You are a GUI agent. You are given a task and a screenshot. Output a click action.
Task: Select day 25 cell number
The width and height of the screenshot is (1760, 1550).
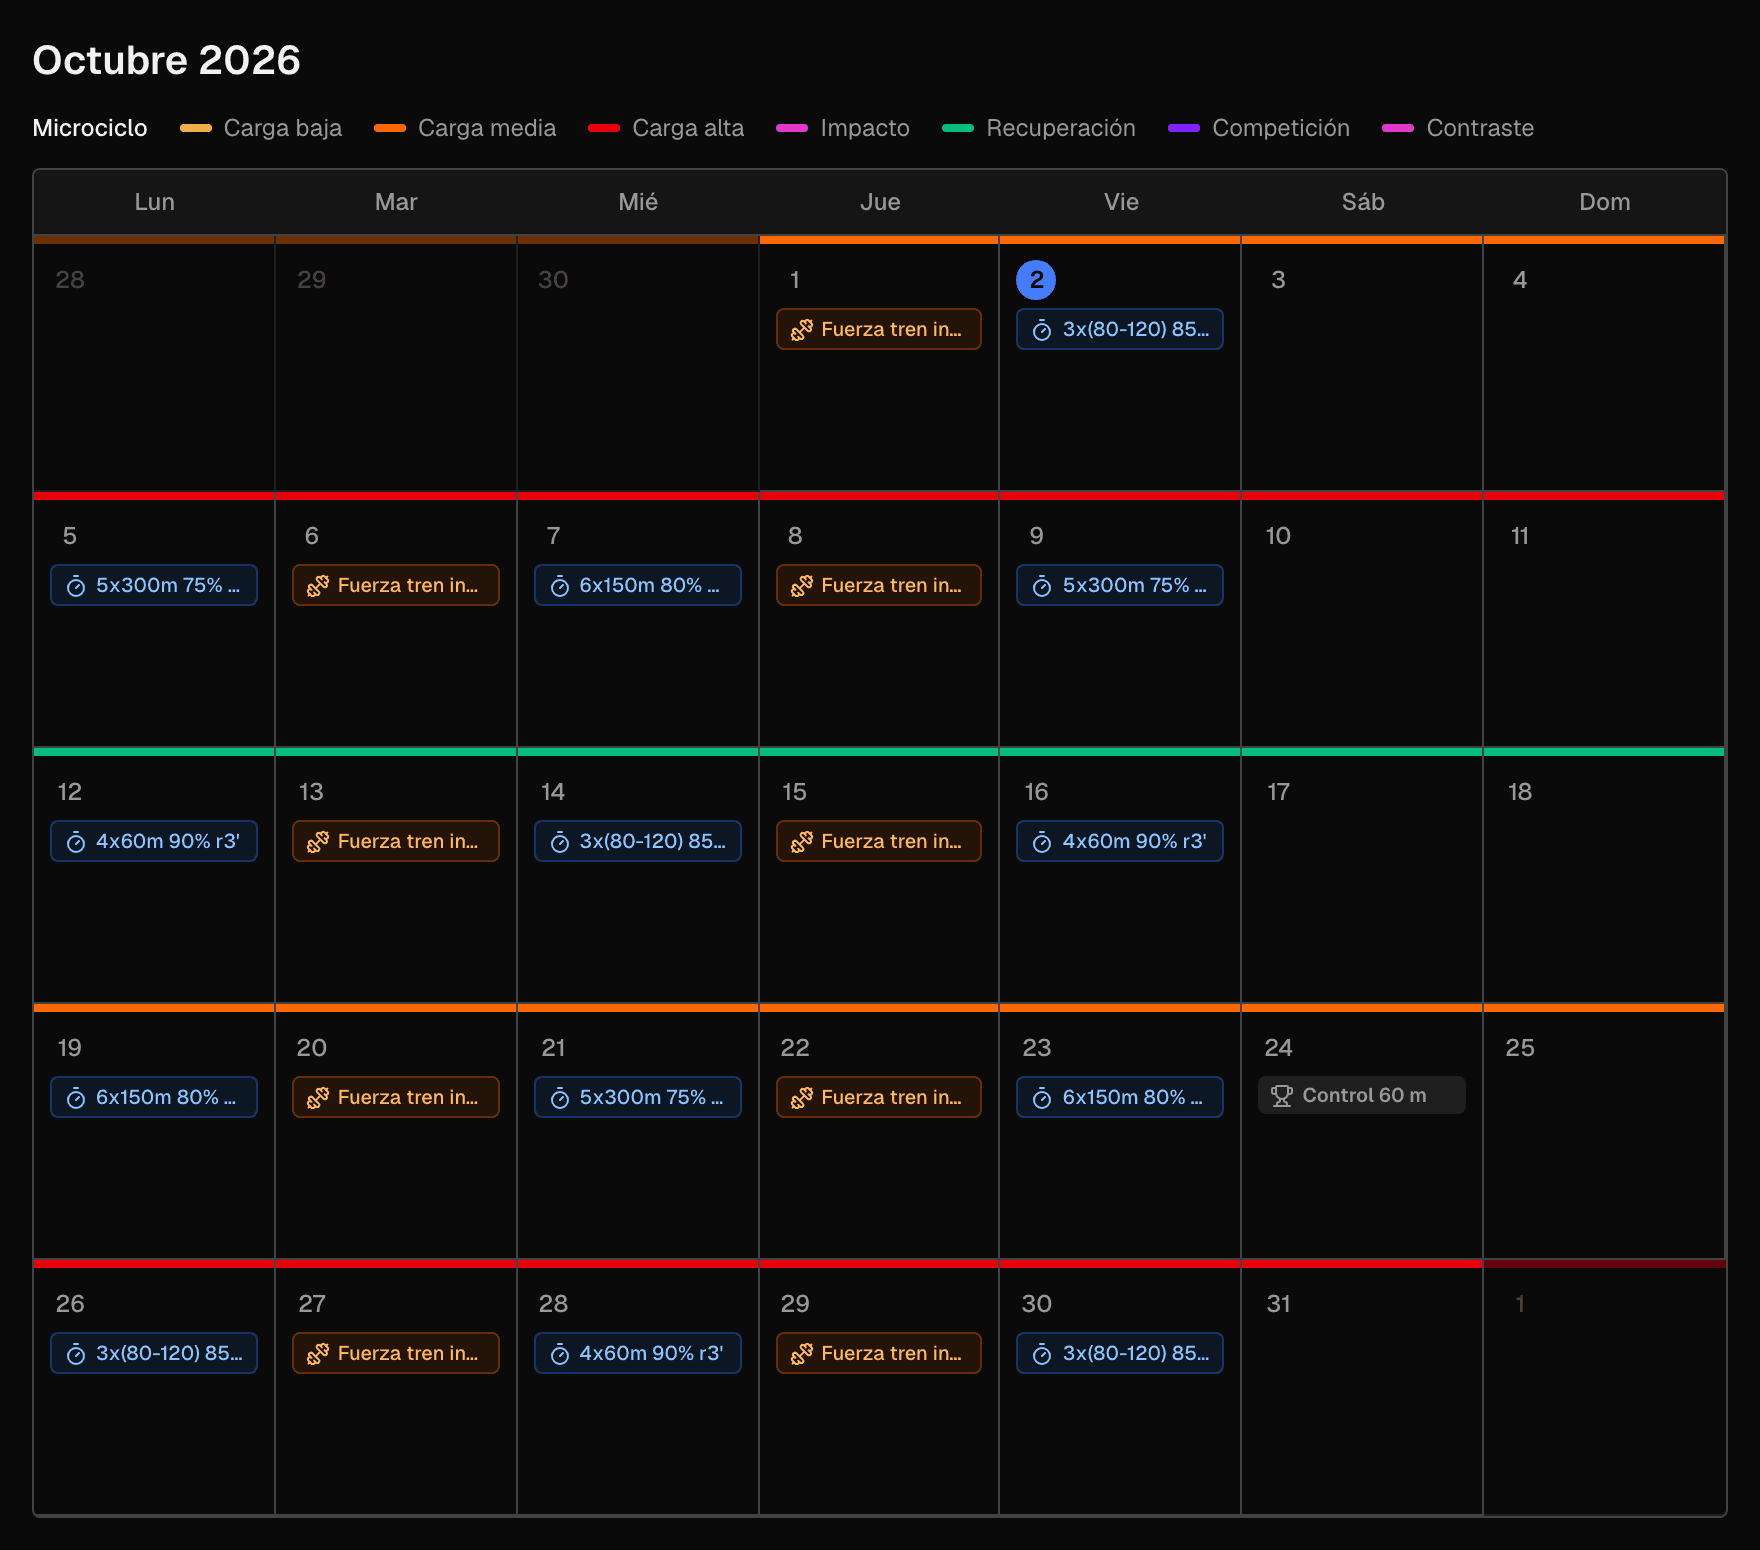click(1520, 1048)
